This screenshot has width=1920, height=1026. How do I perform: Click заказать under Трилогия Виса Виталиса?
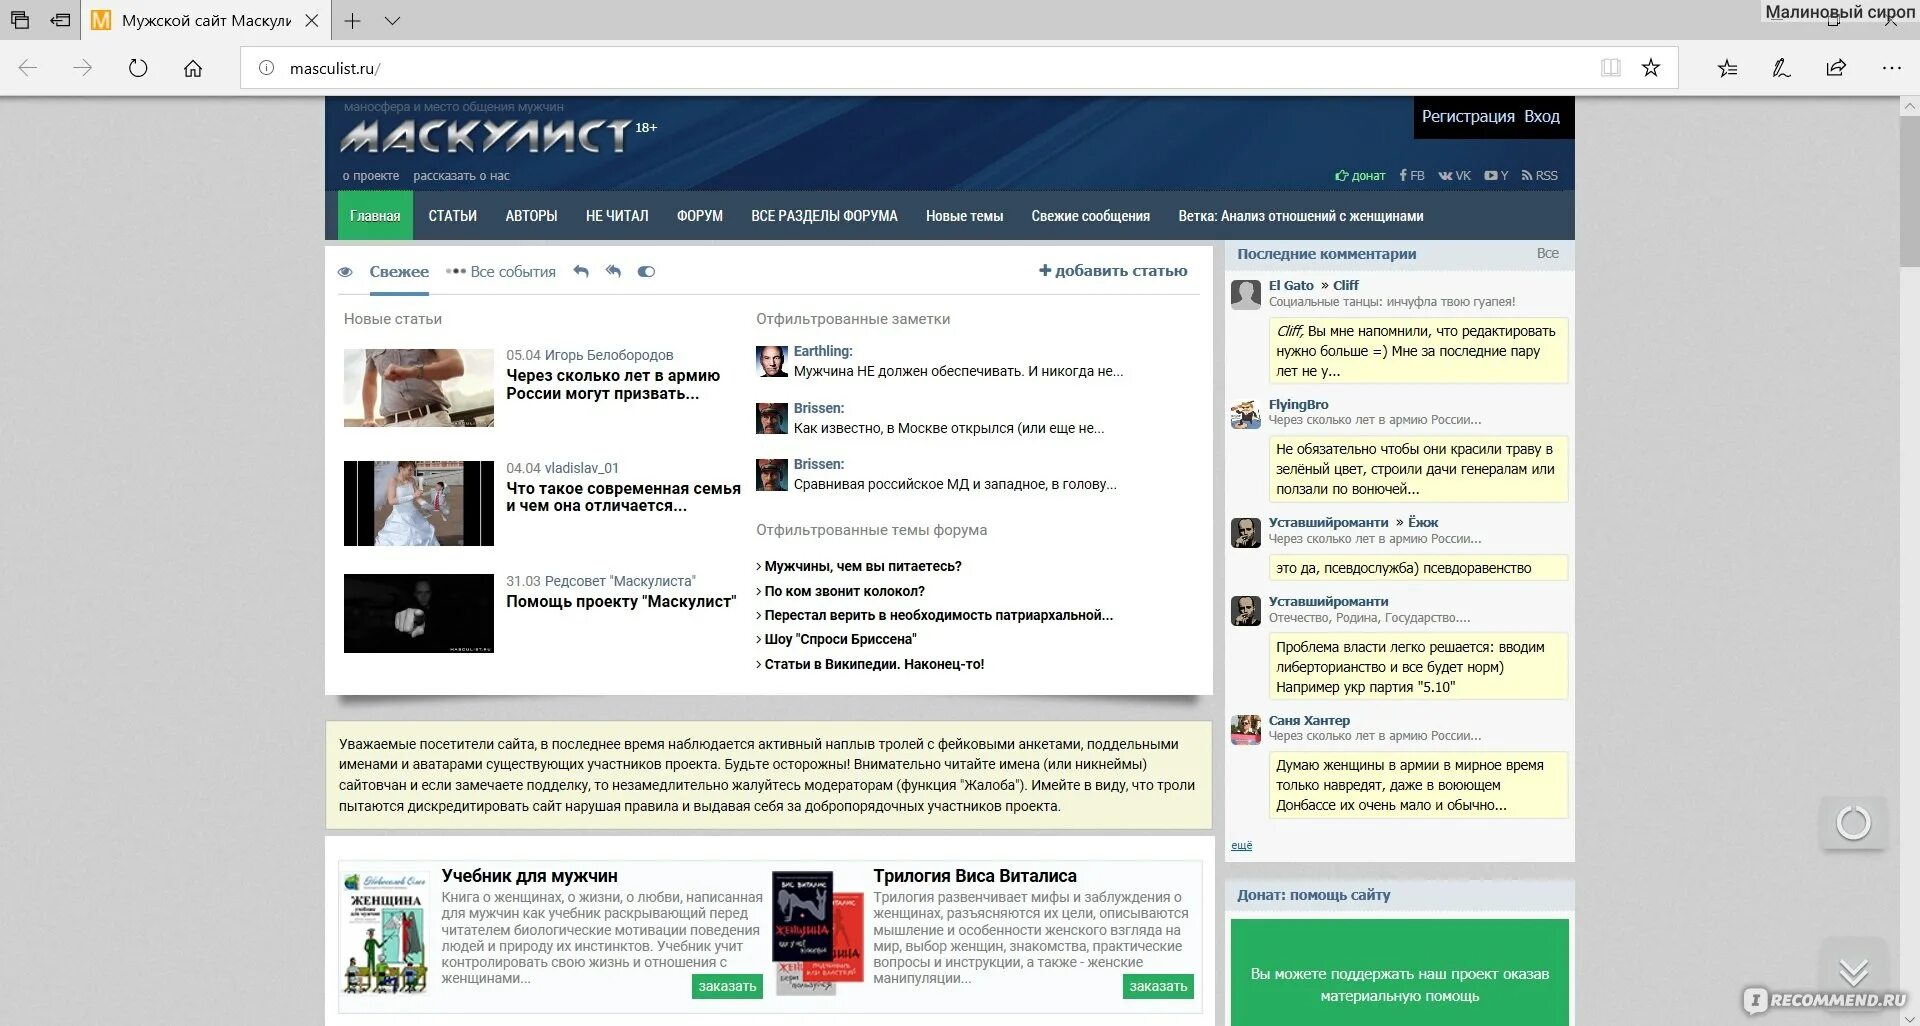click(1158, 986)
